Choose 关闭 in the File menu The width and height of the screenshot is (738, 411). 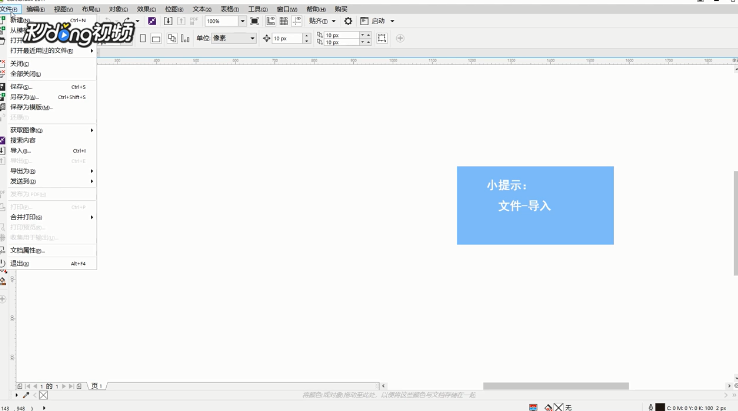pyautogui.click(x=48, y=64)
